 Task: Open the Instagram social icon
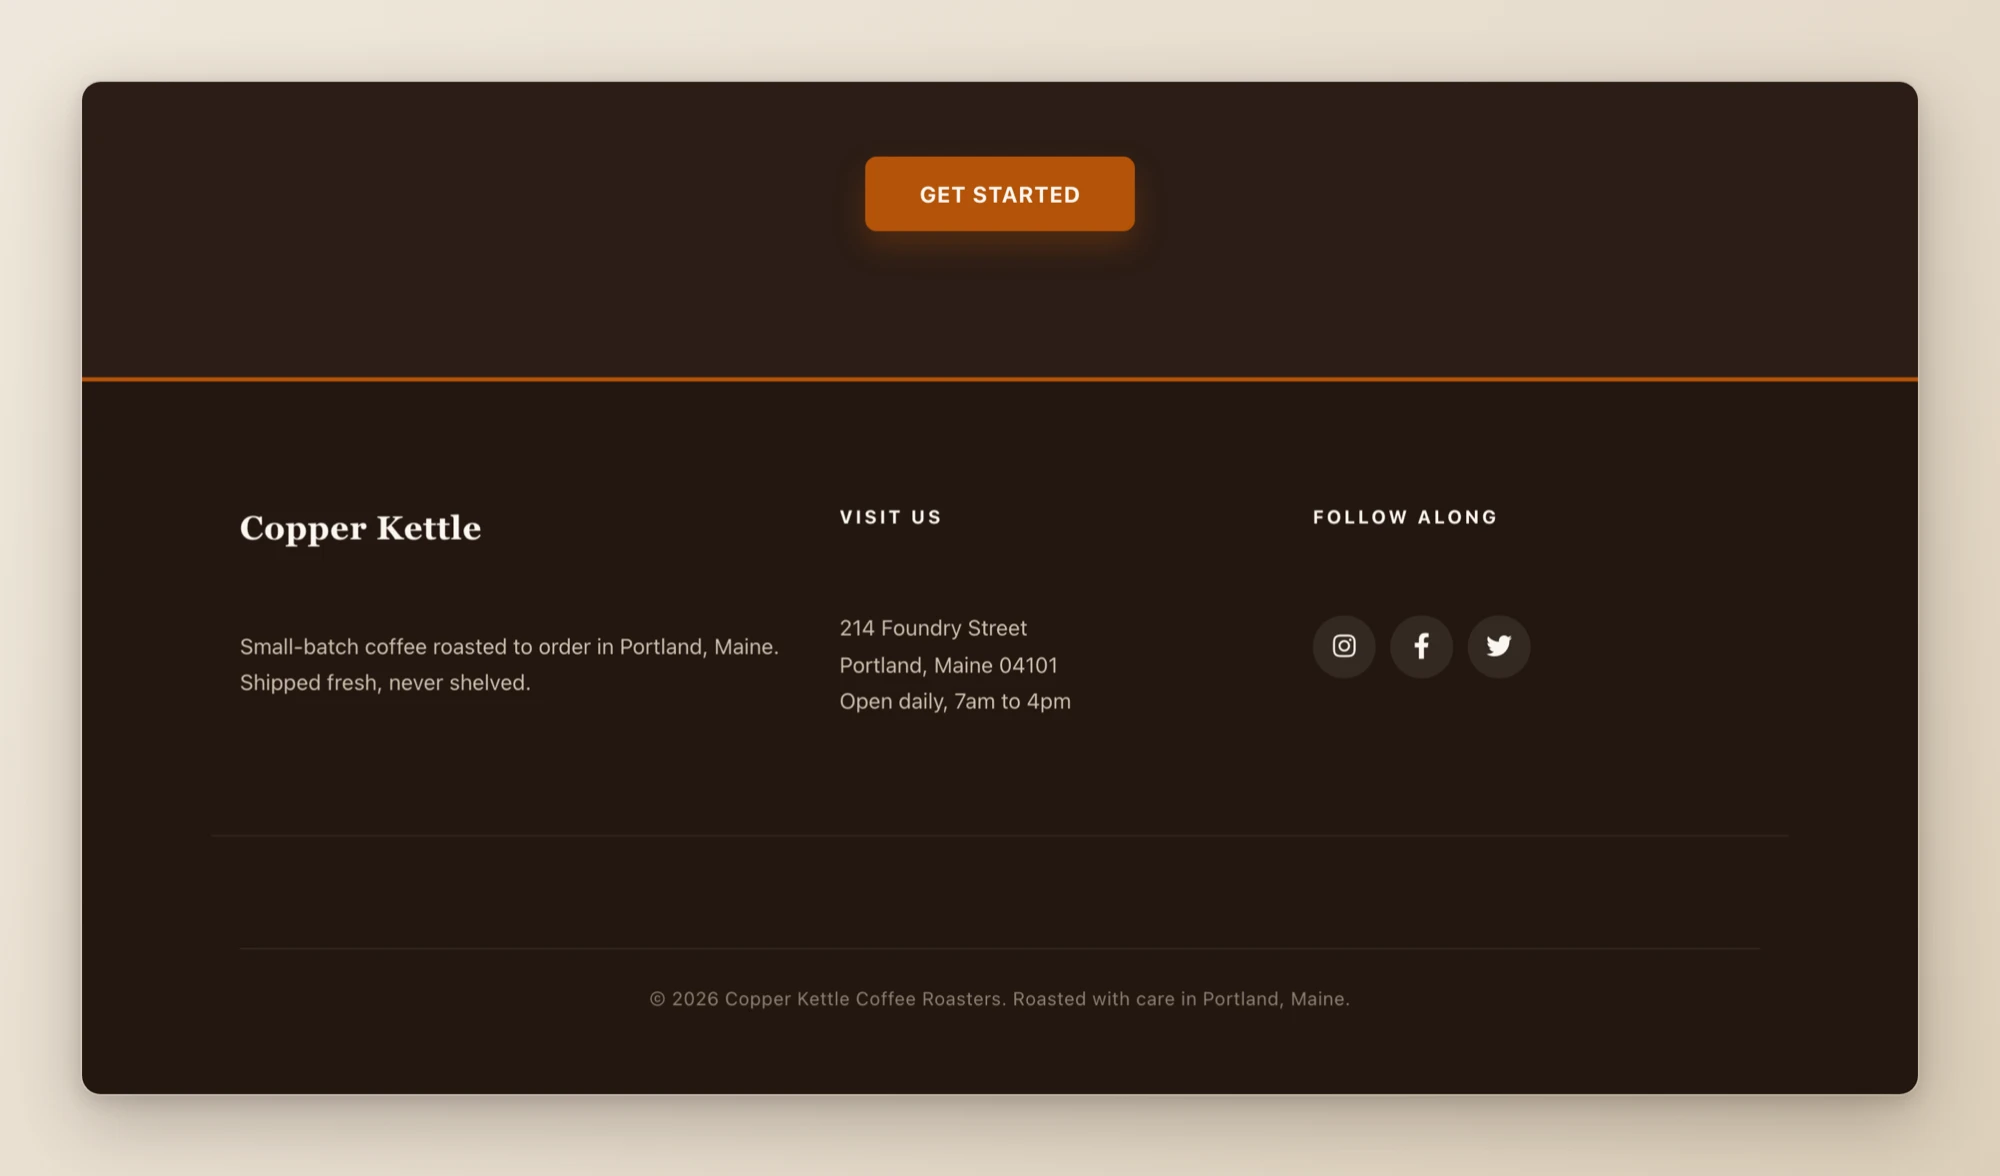[x=1344, y=646]
